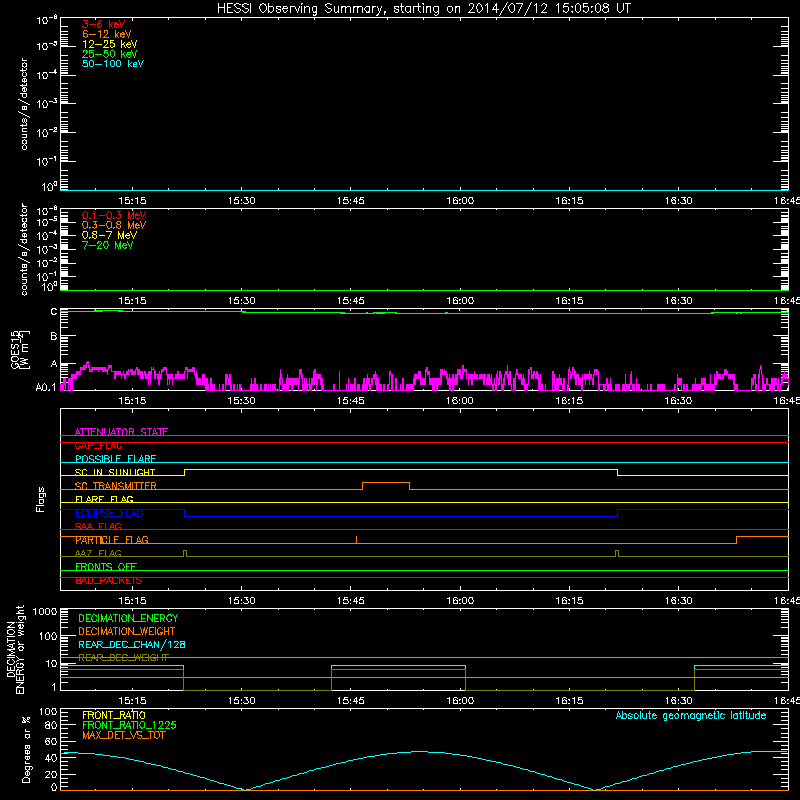
Task: Pick the 0.8-7 MeV legend label
Action: pyautogui.click(x=109, y=235)
